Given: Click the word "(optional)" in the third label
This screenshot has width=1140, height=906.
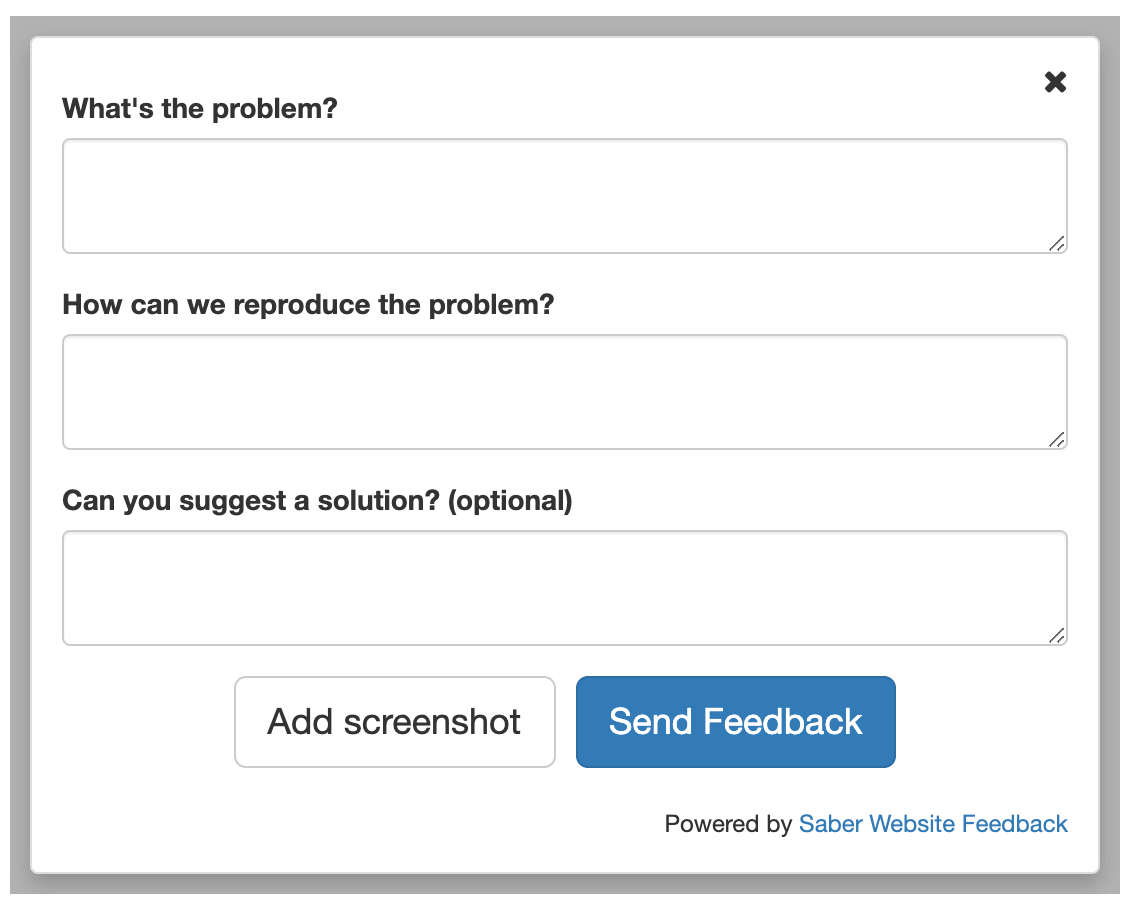Looking at the screenshot, I should (x=510, y=500).
